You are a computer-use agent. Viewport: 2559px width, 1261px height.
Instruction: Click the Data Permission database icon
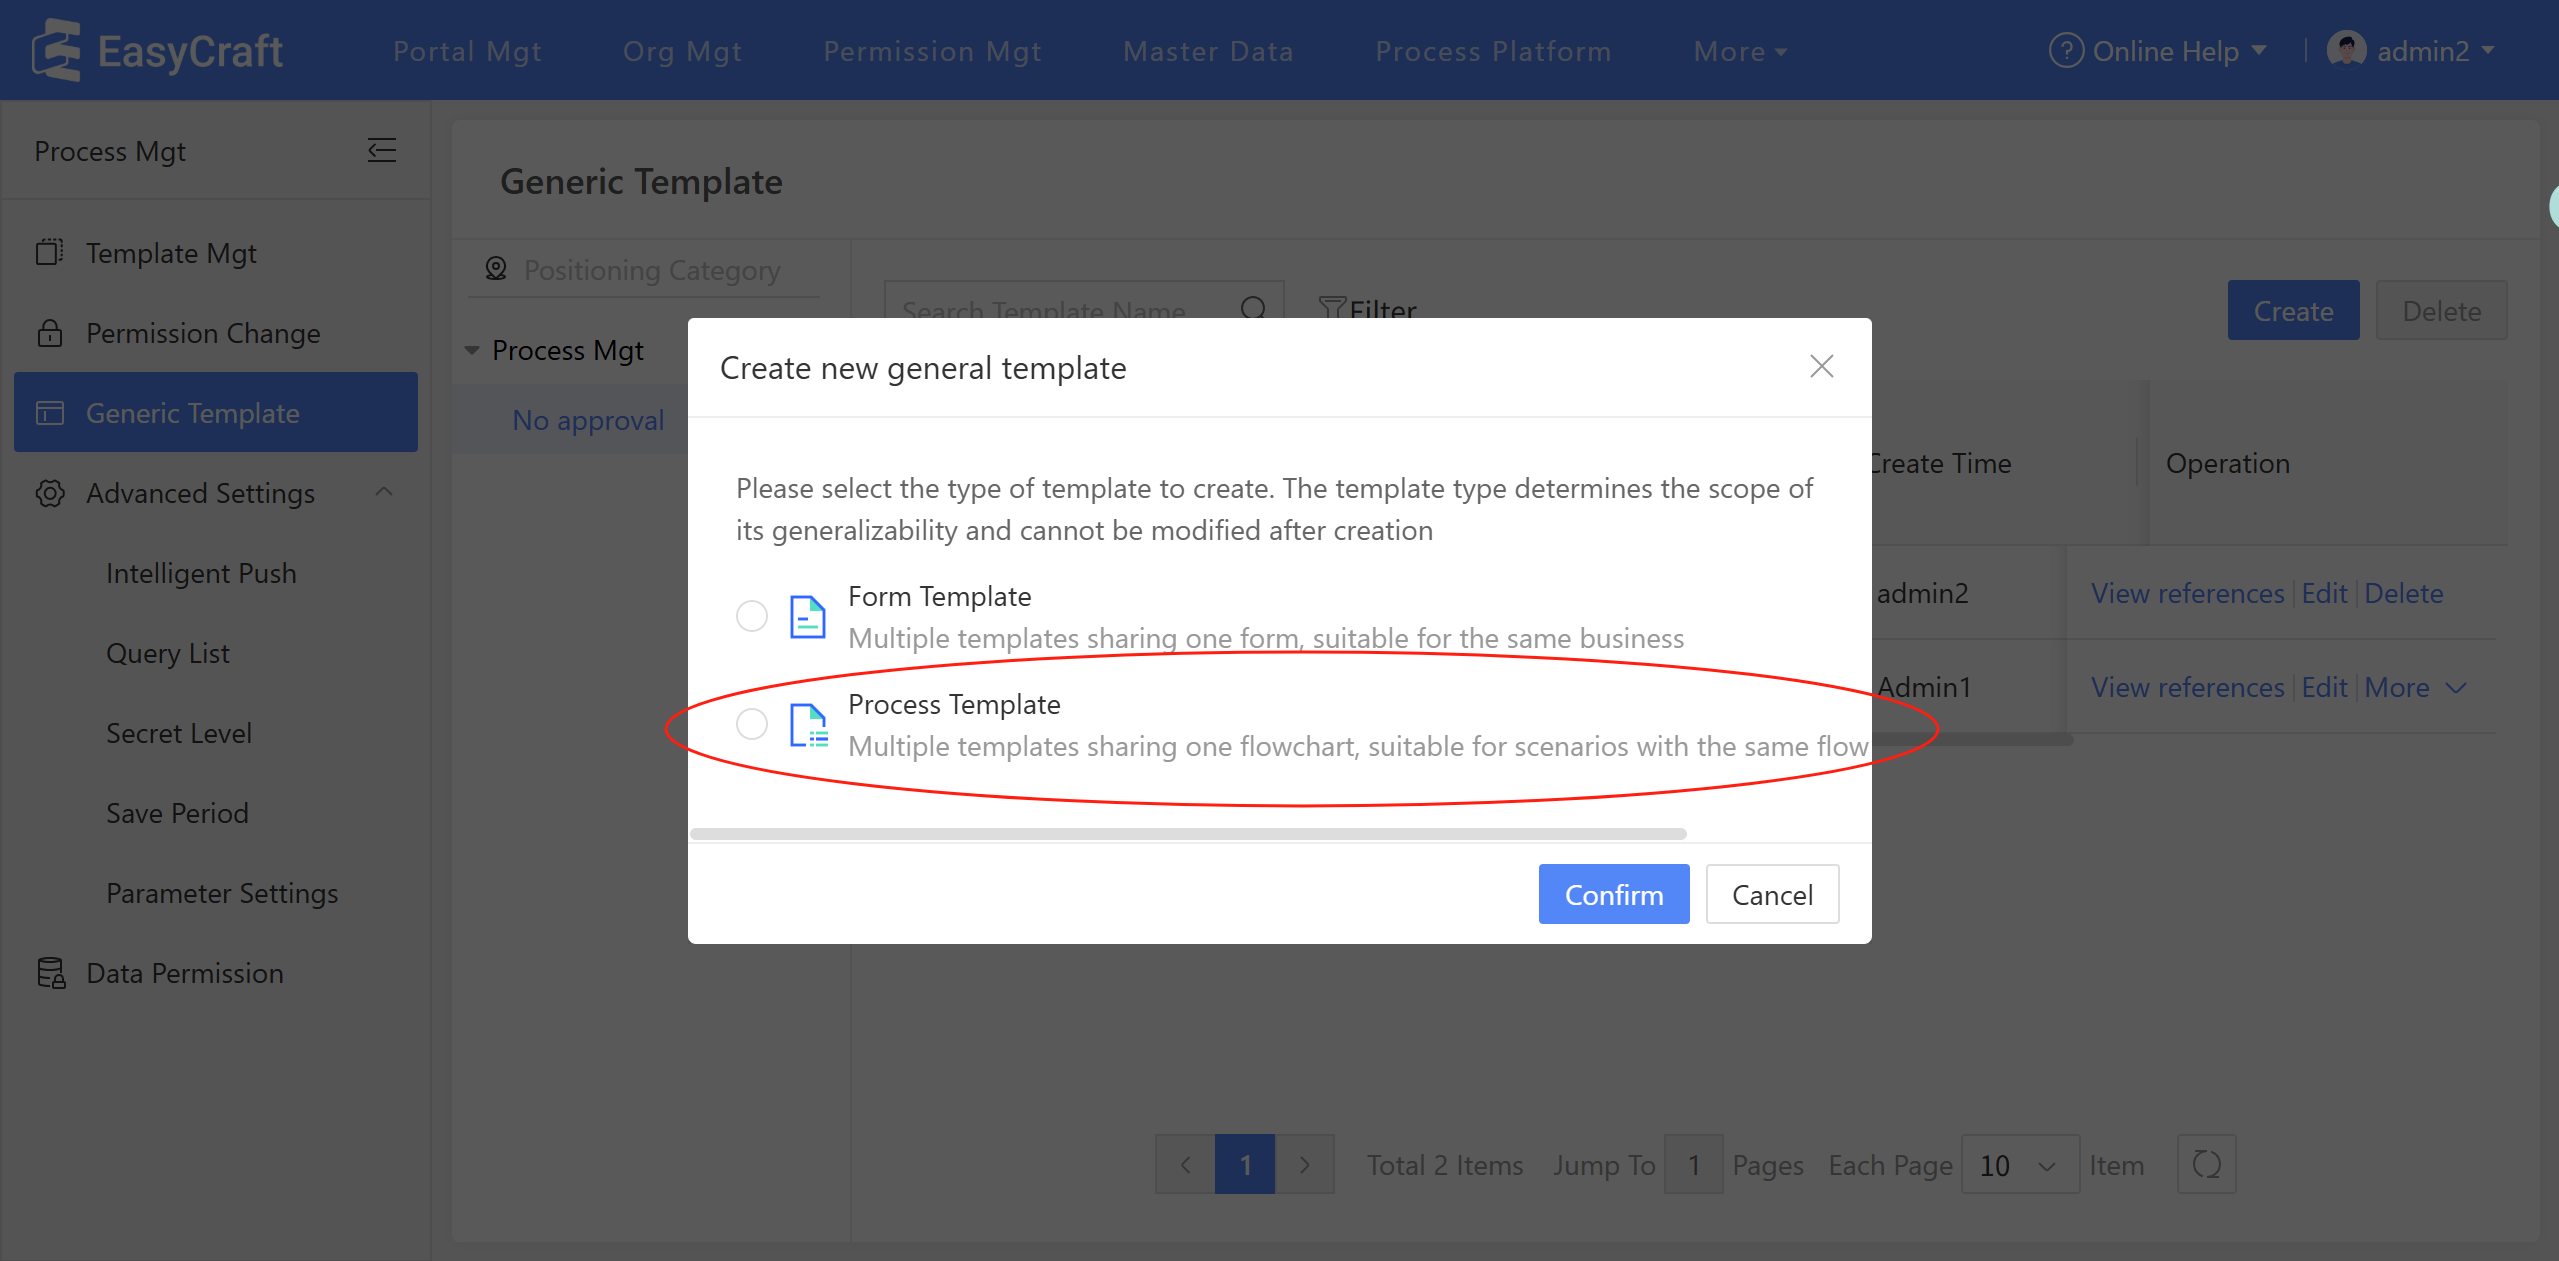coord(50,973)
